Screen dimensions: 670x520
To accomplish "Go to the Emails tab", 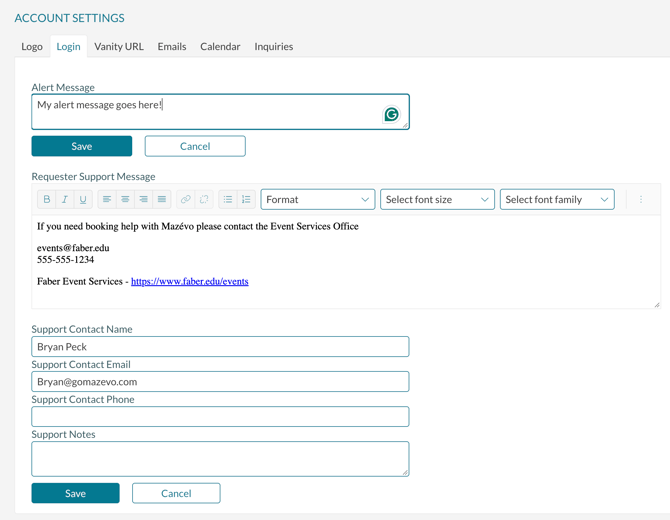I will 172,47.
